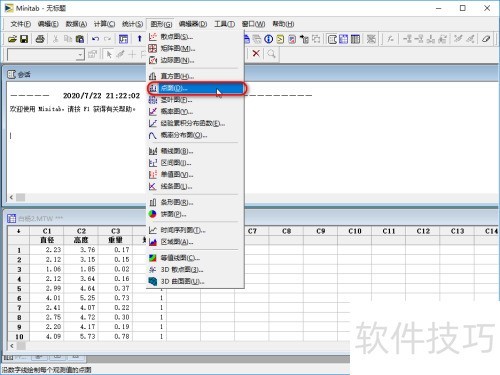Choose 单值图(V) individual value plot
The height and width of the screenshot is (375, 500).
click(195, 175)
